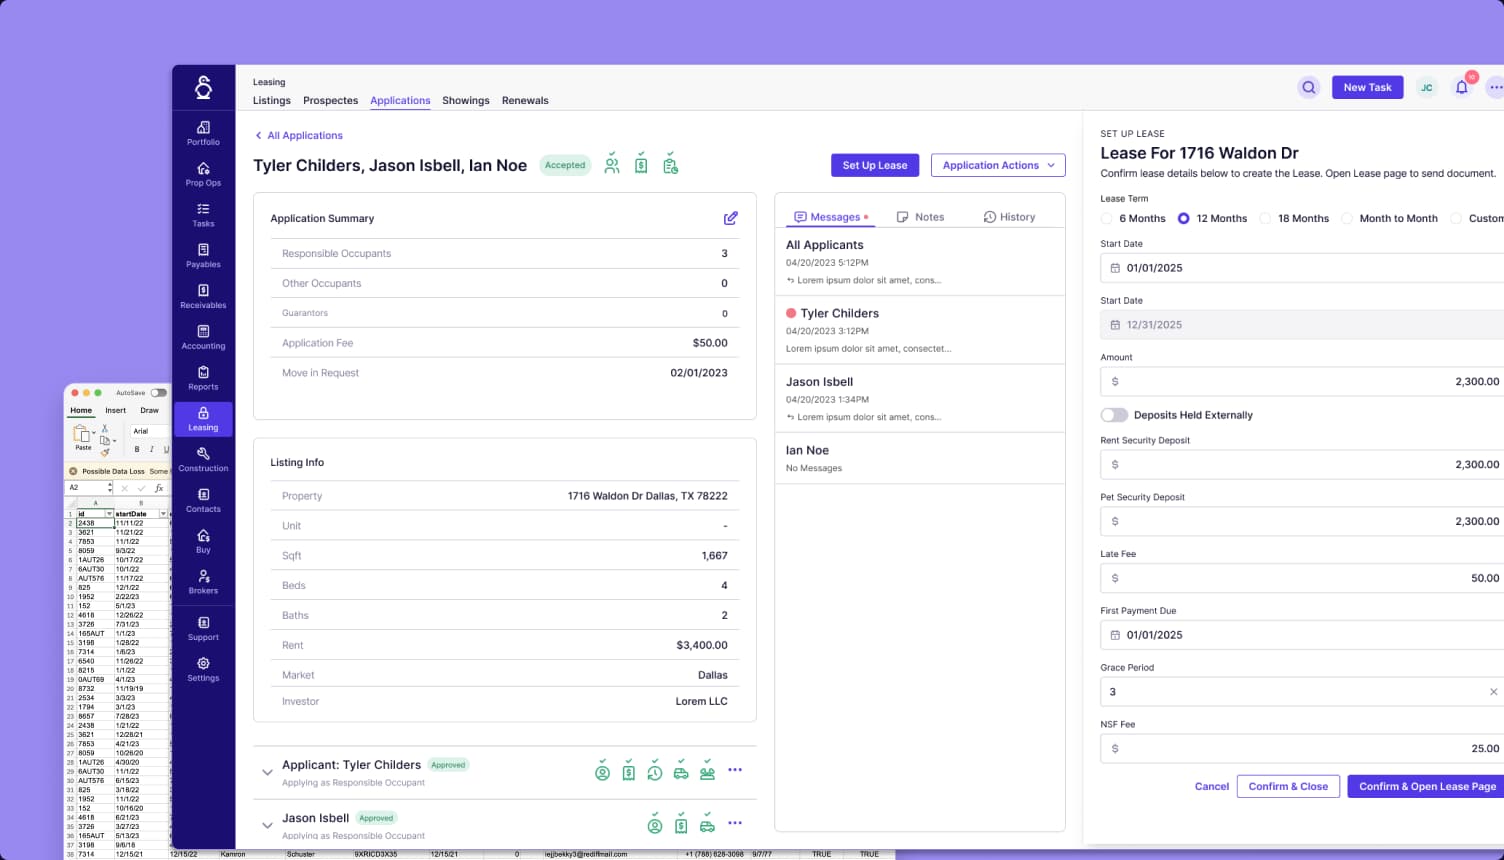1504x860 pixels.
Task: Open the three-dot menu for Jason Isbell
Action: (735, 822)
